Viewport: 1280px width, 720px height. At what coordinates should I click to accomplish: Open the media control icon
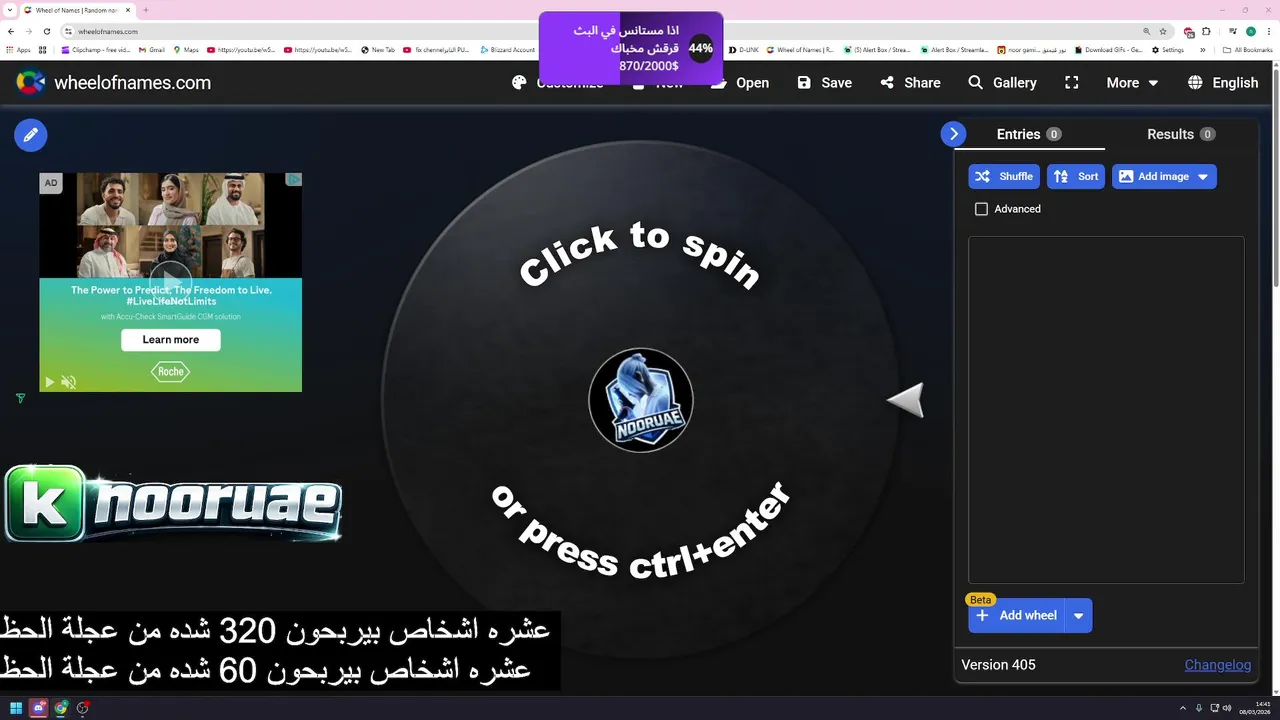1232,31
